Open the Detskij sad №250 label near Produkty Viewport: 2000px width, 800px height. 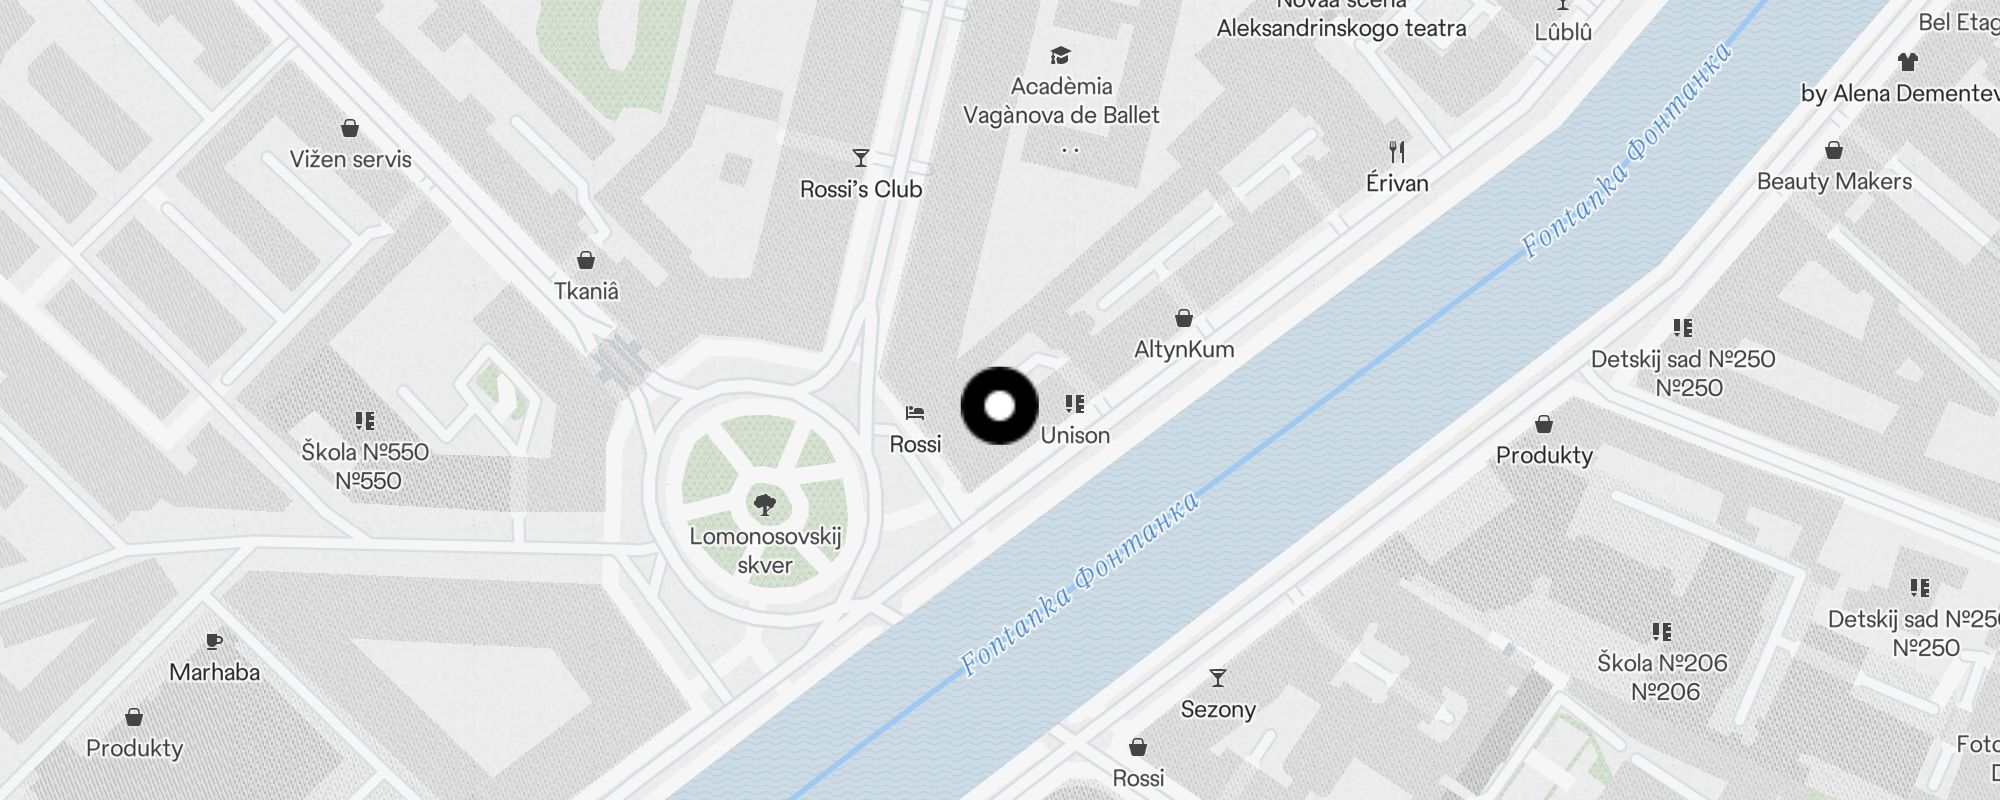click(1683, 373)
